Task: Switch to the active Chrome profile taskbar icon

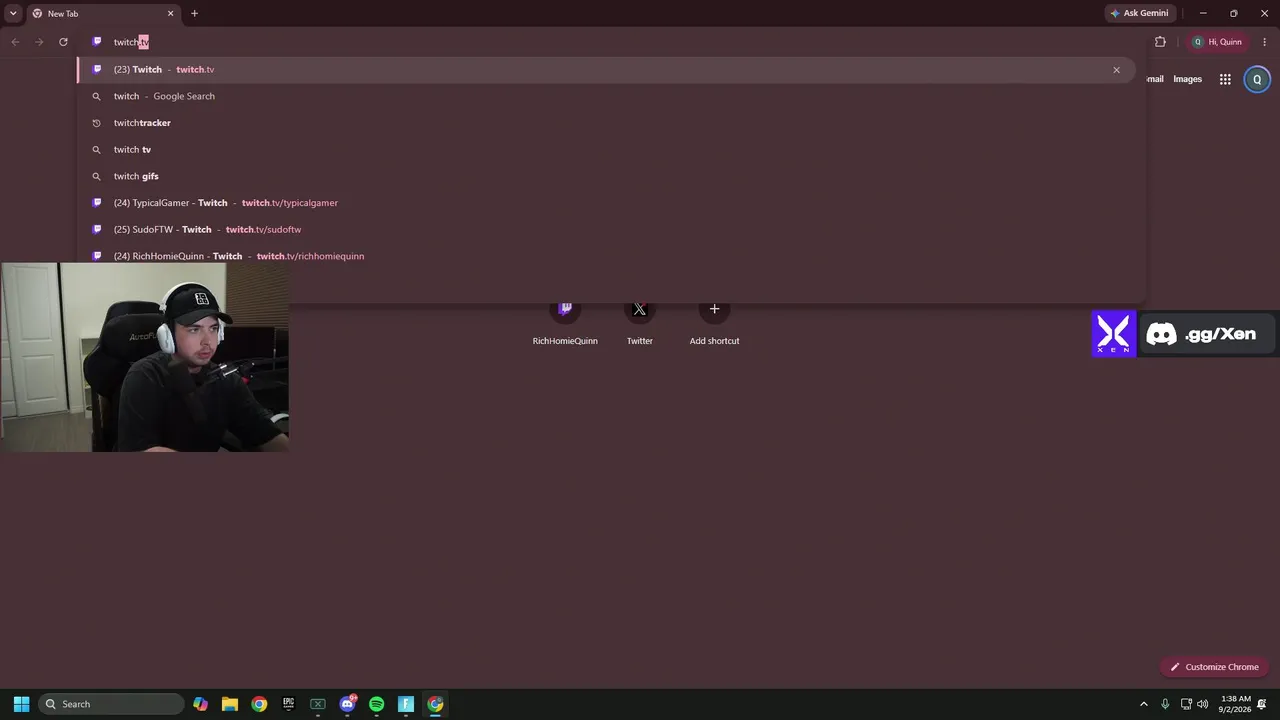Action: tap(435, 704)
